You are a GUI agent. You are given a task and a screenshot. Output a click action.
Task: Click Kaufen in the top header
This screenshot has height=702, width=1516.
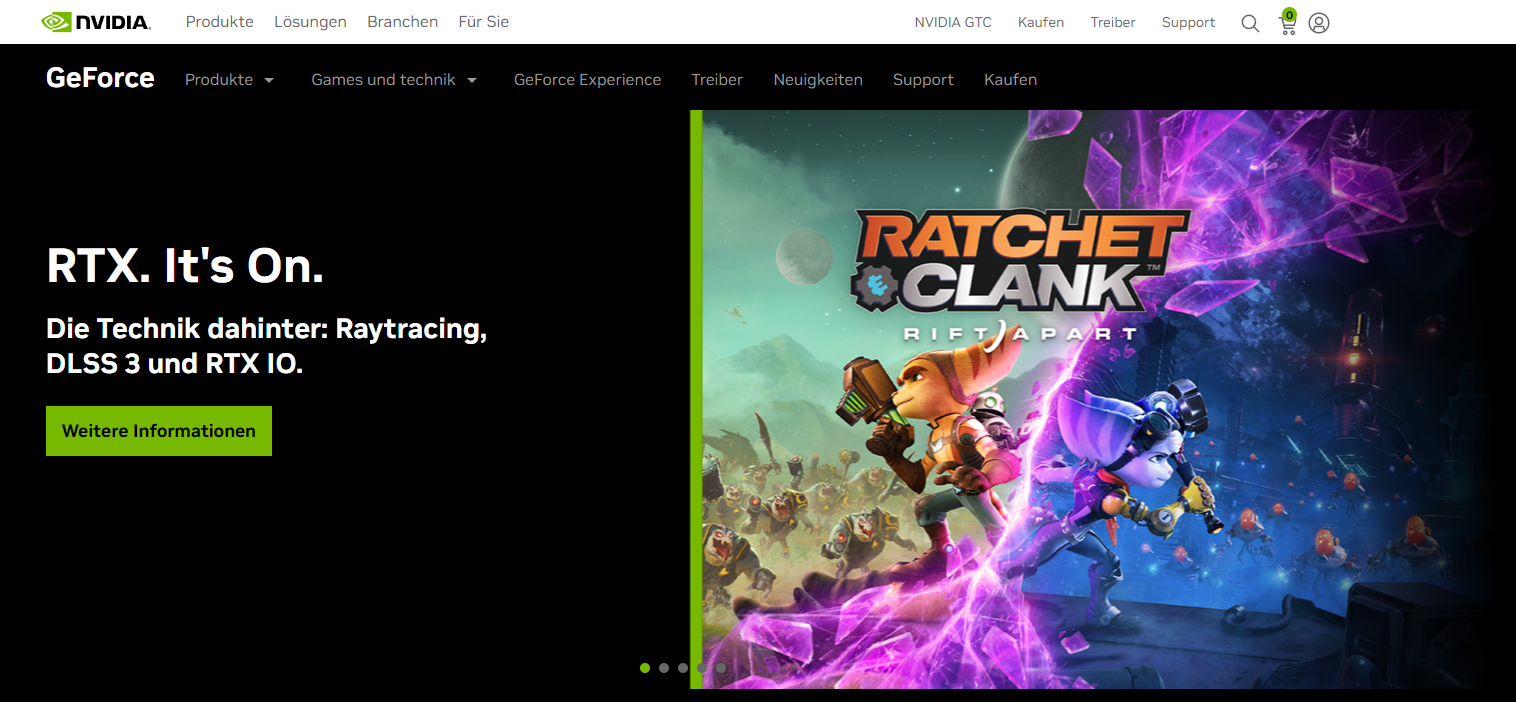click(1041, 22)
